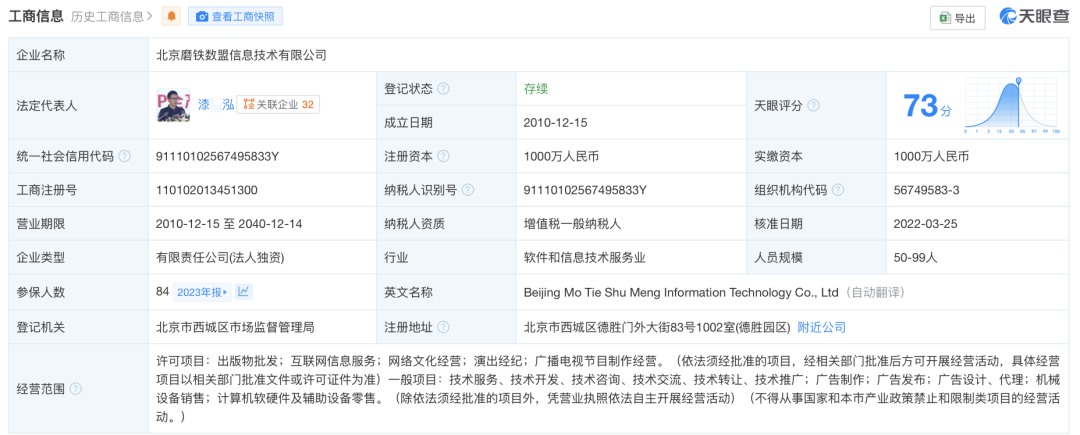Click organization code 56749583-3
Viewport: 1080px width, 435px height.
(x=926, y=190)
